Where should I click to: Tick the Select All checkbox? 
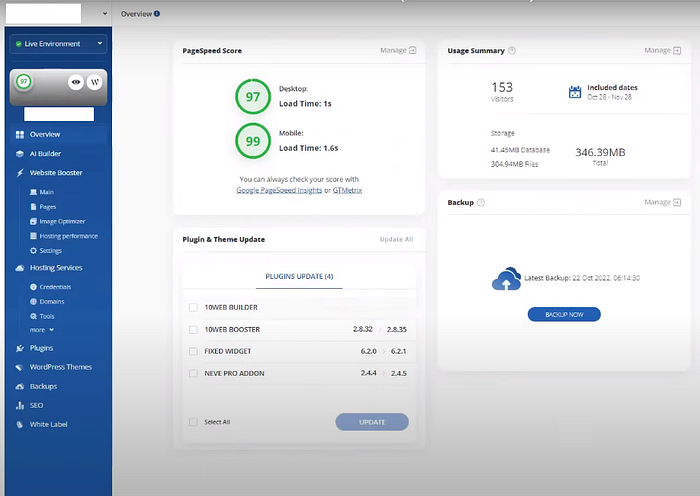click(193, 422)
